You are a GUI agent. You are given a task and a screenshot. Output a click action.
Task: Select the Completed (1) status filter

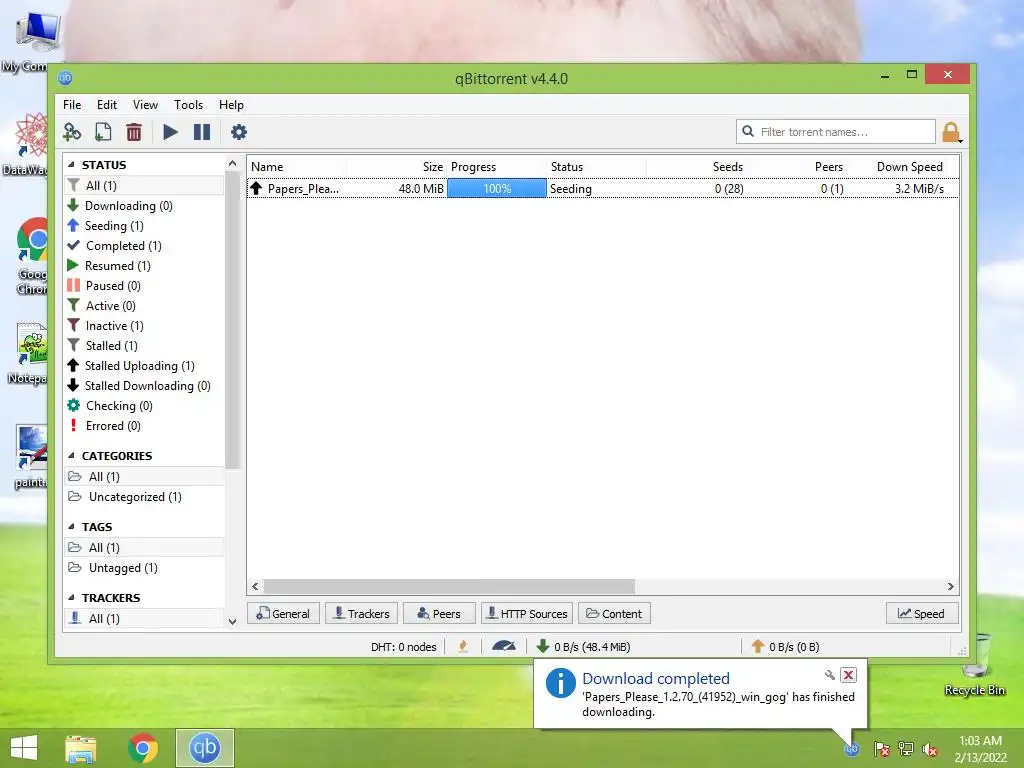point(144,246)
